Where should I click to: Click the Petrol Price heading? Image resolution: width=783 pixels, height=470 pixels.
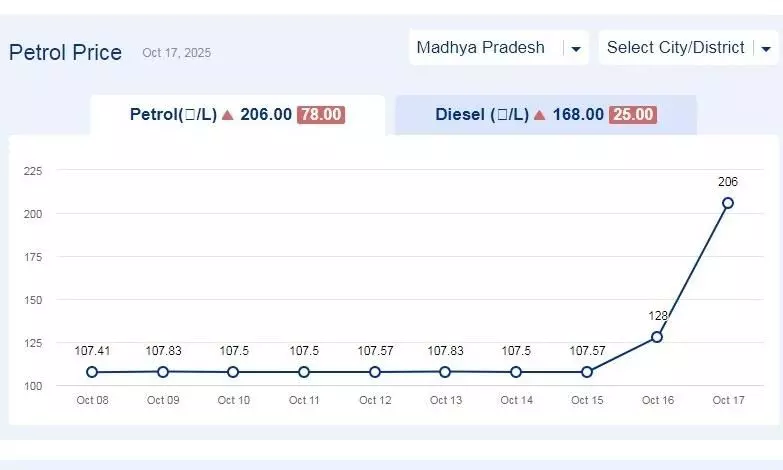[x=65, y=53]
